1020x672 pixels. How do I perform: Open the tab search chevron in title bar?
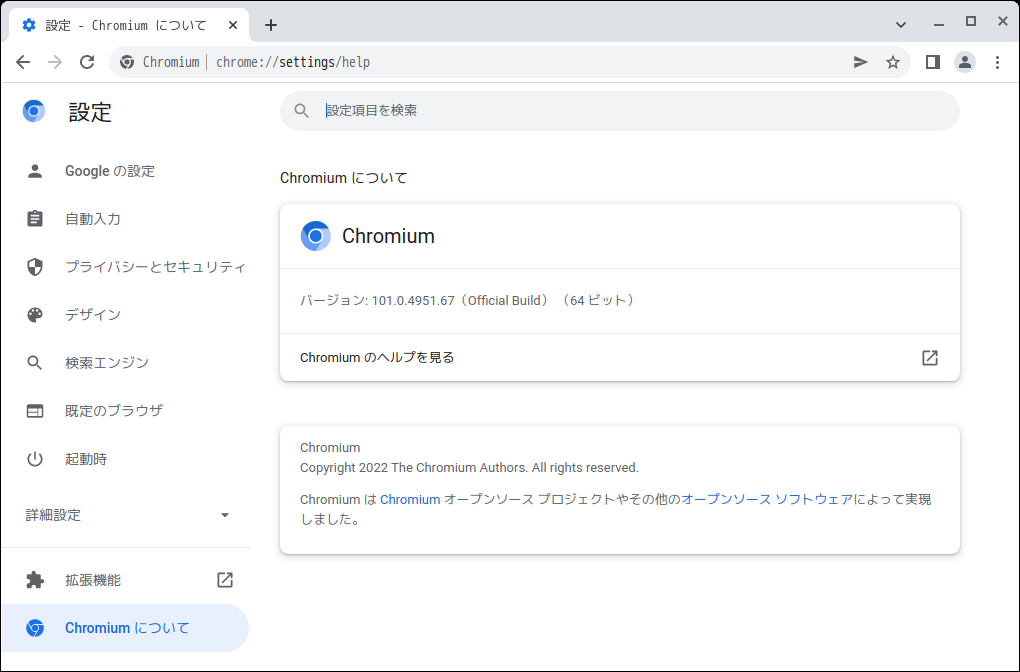(x=901, y=25)
